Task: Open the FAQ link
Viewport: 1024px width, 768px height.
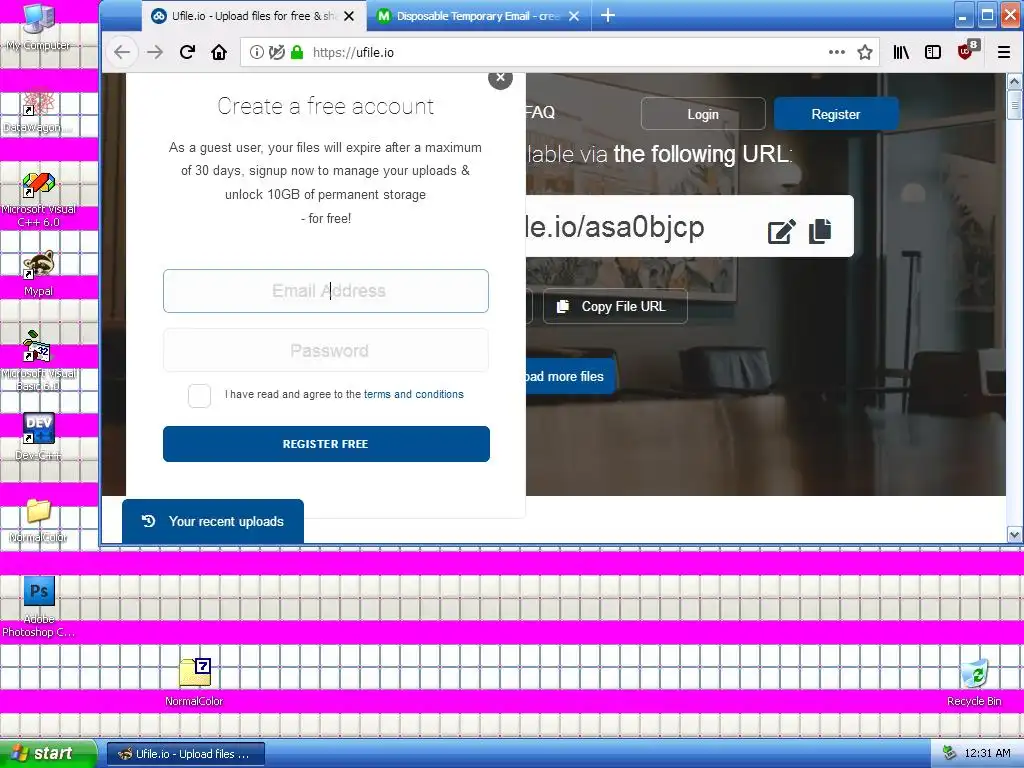Action: pyautogui.click(x=541, y=112)
